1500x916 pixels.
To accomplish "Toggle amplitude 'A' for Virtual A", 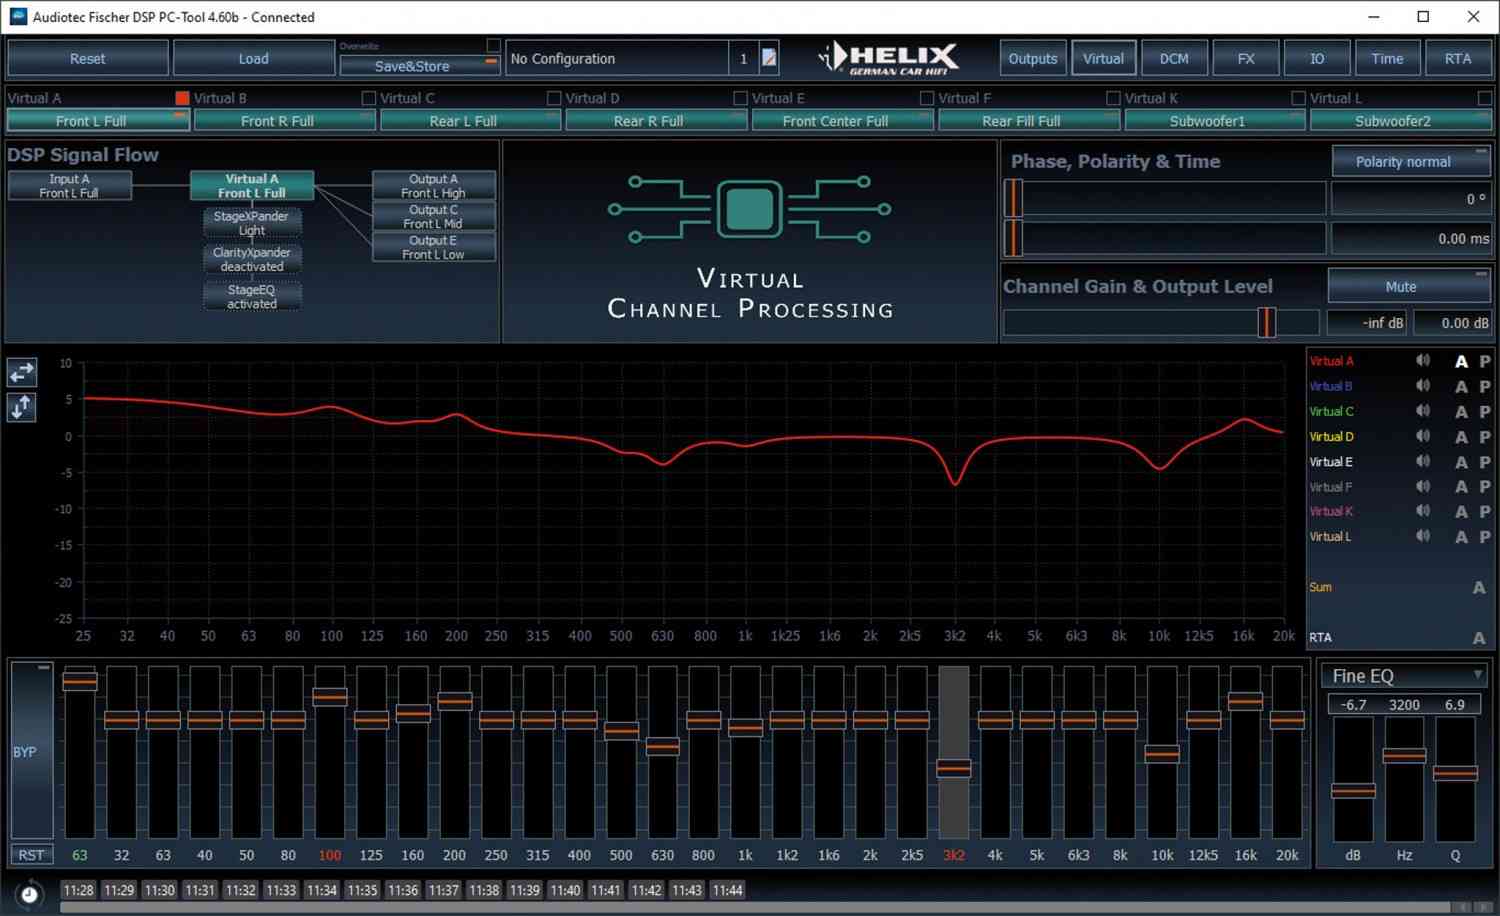I will click(1461, 362).
